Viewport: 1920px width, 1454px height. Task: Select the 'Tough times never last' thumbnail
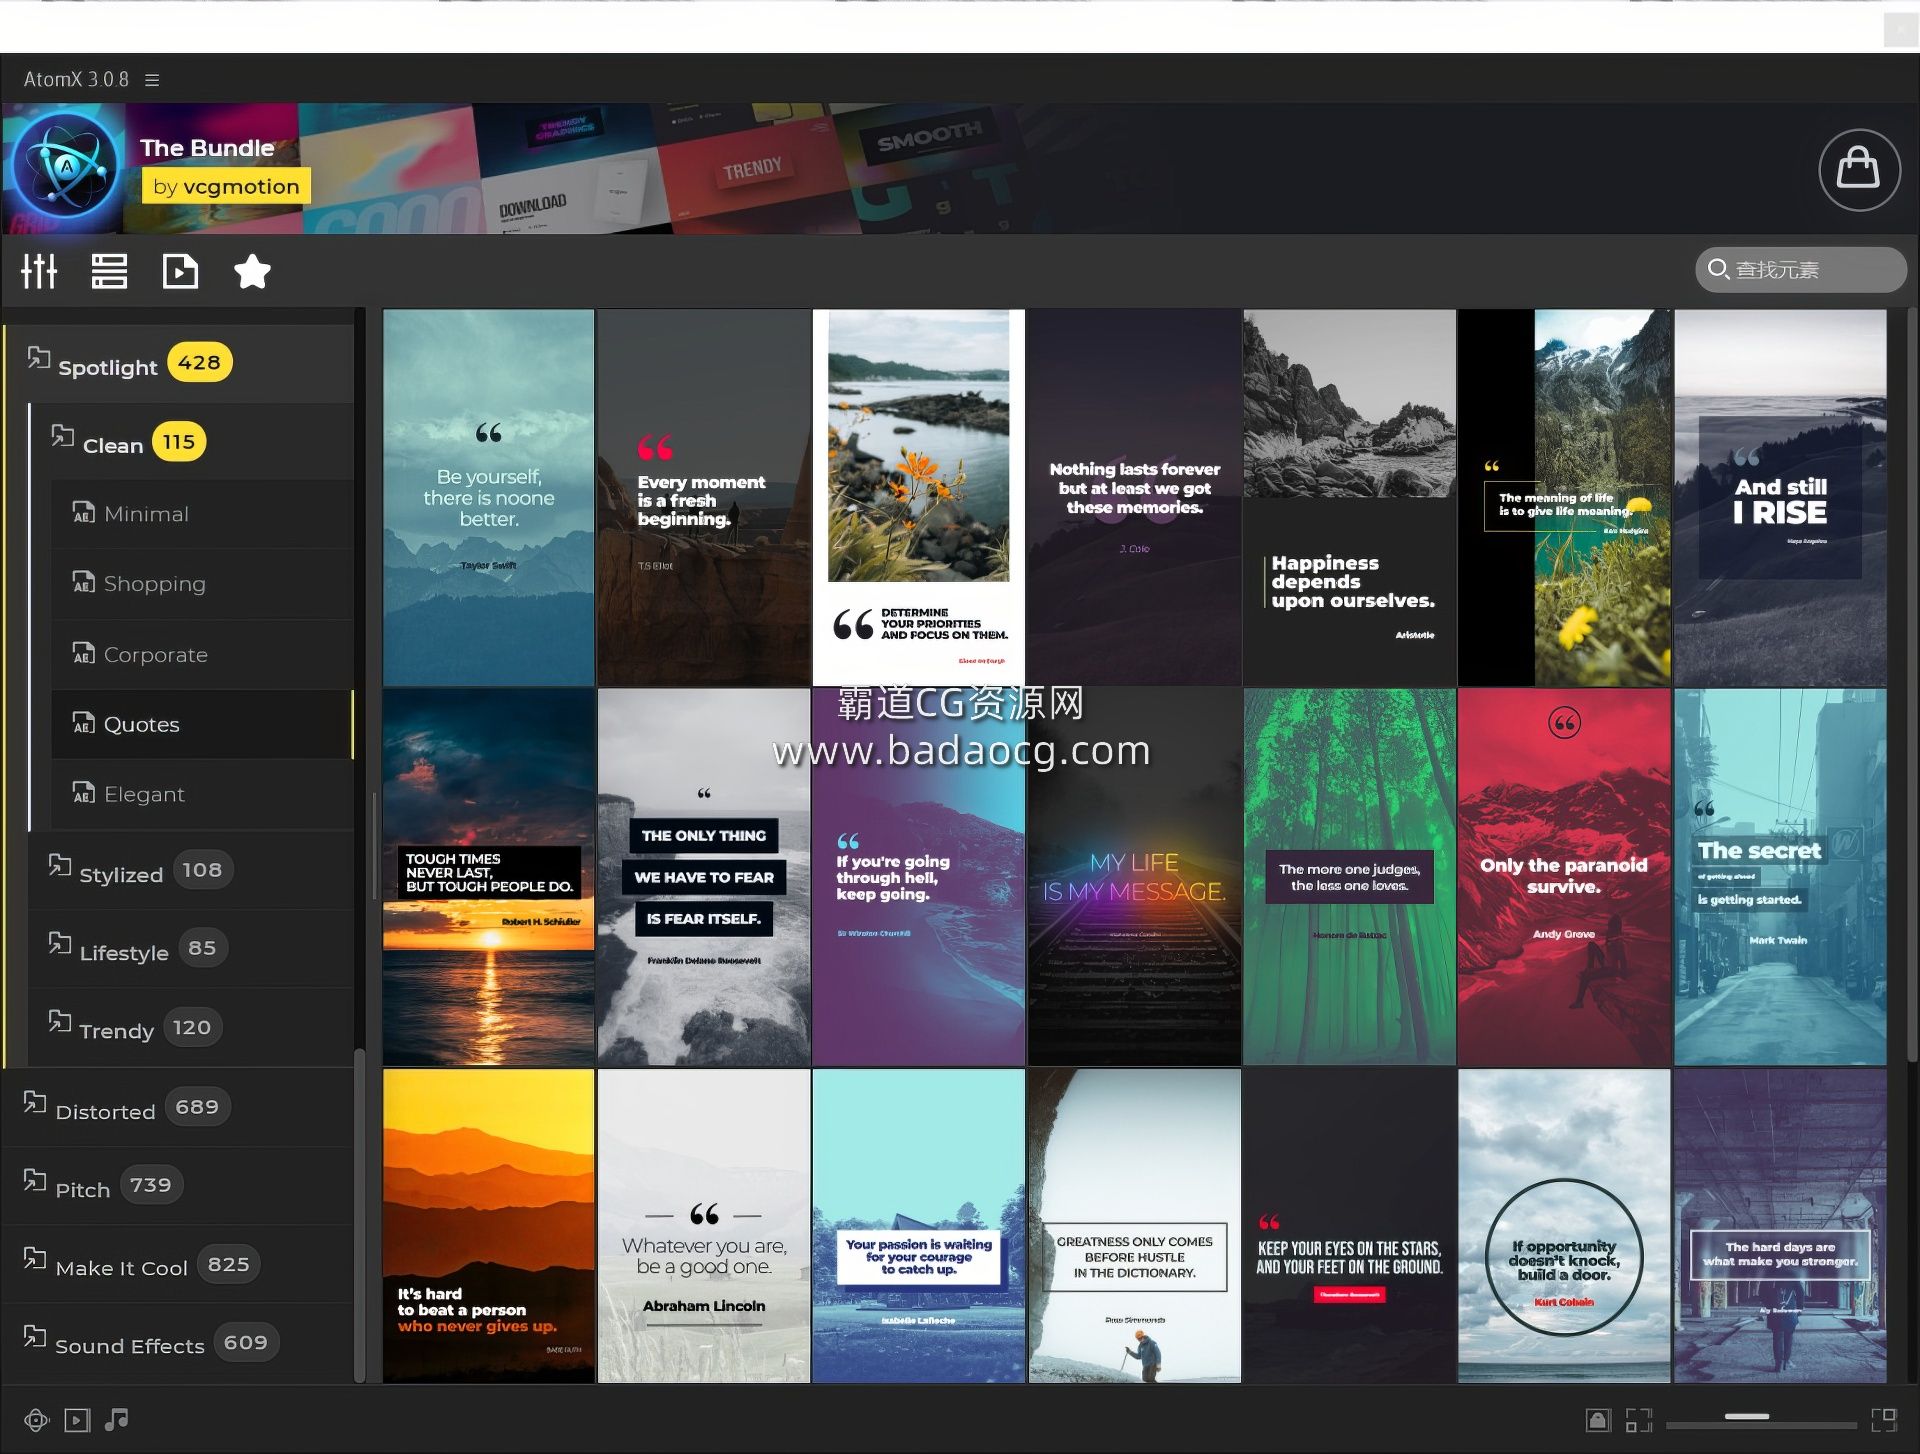coord(488,877)
